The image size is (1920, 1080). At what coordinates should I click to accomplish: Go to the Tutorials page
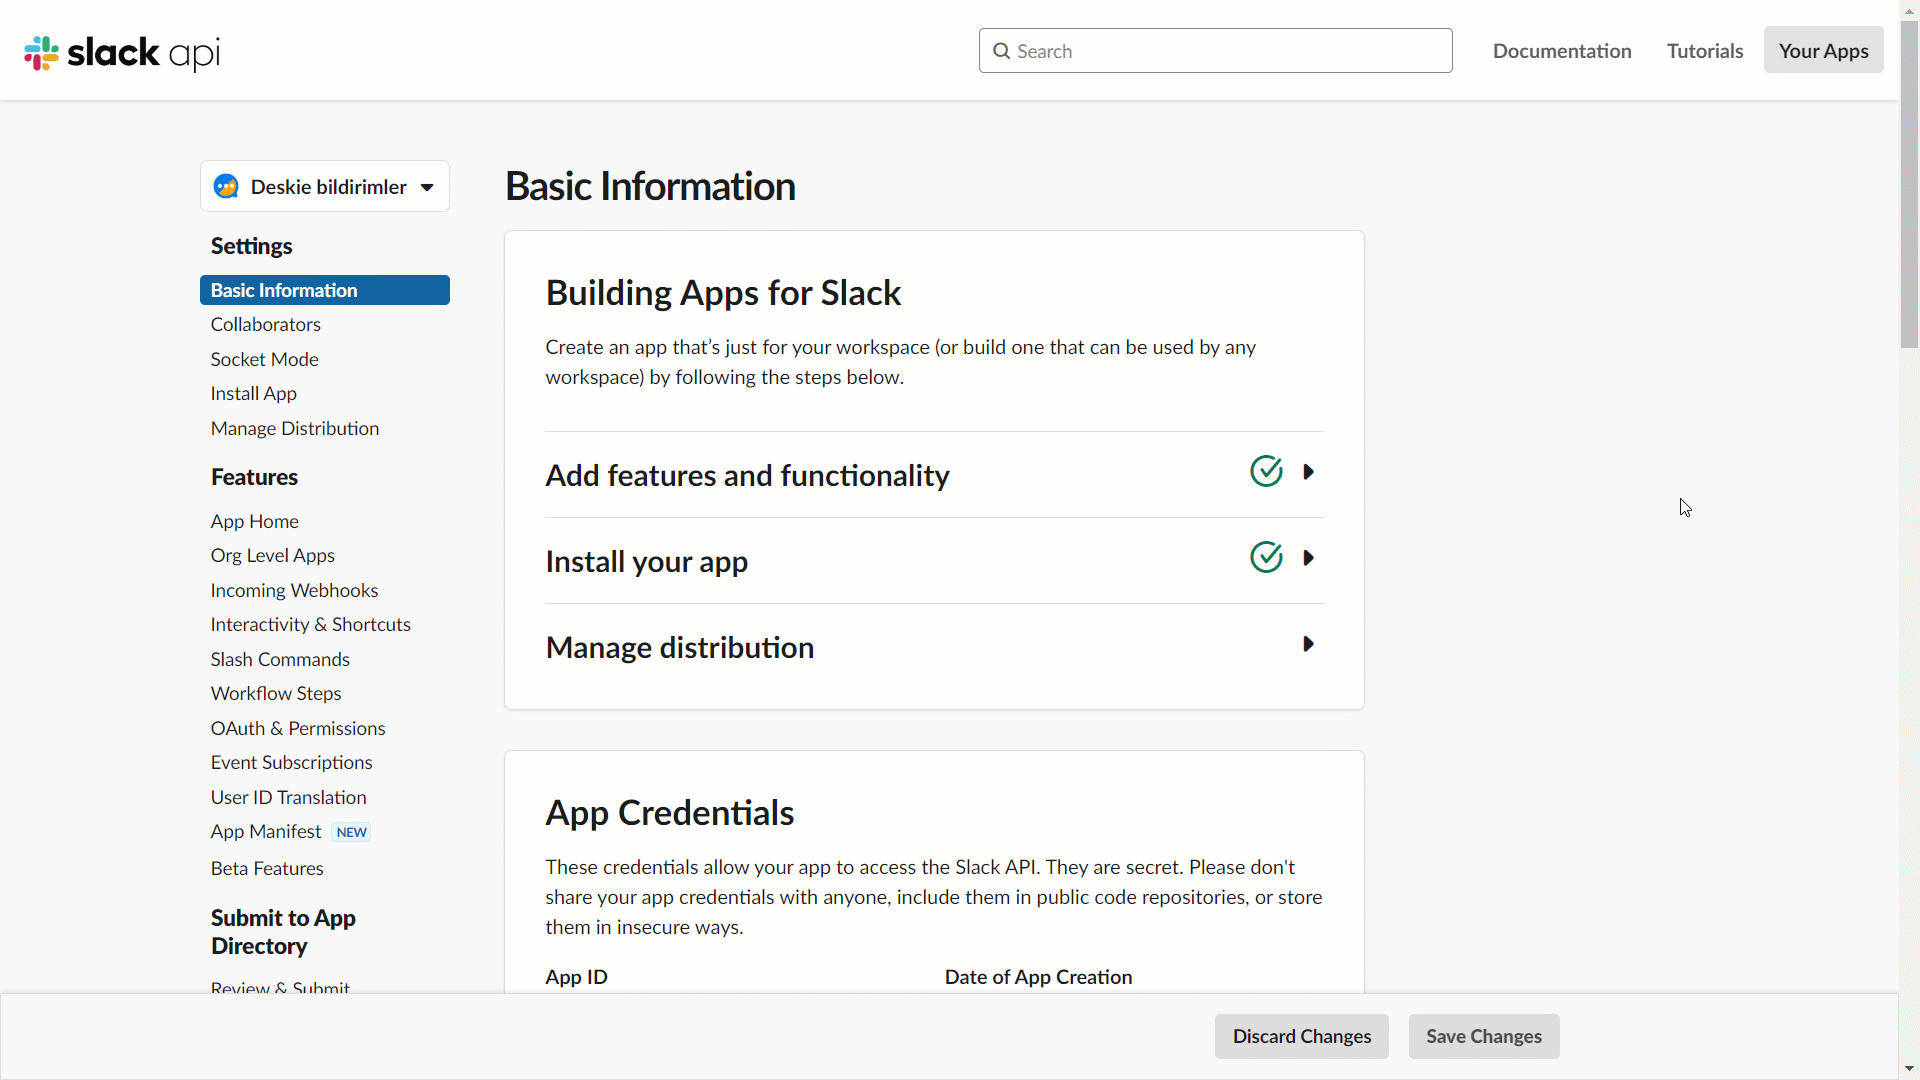1704,51
